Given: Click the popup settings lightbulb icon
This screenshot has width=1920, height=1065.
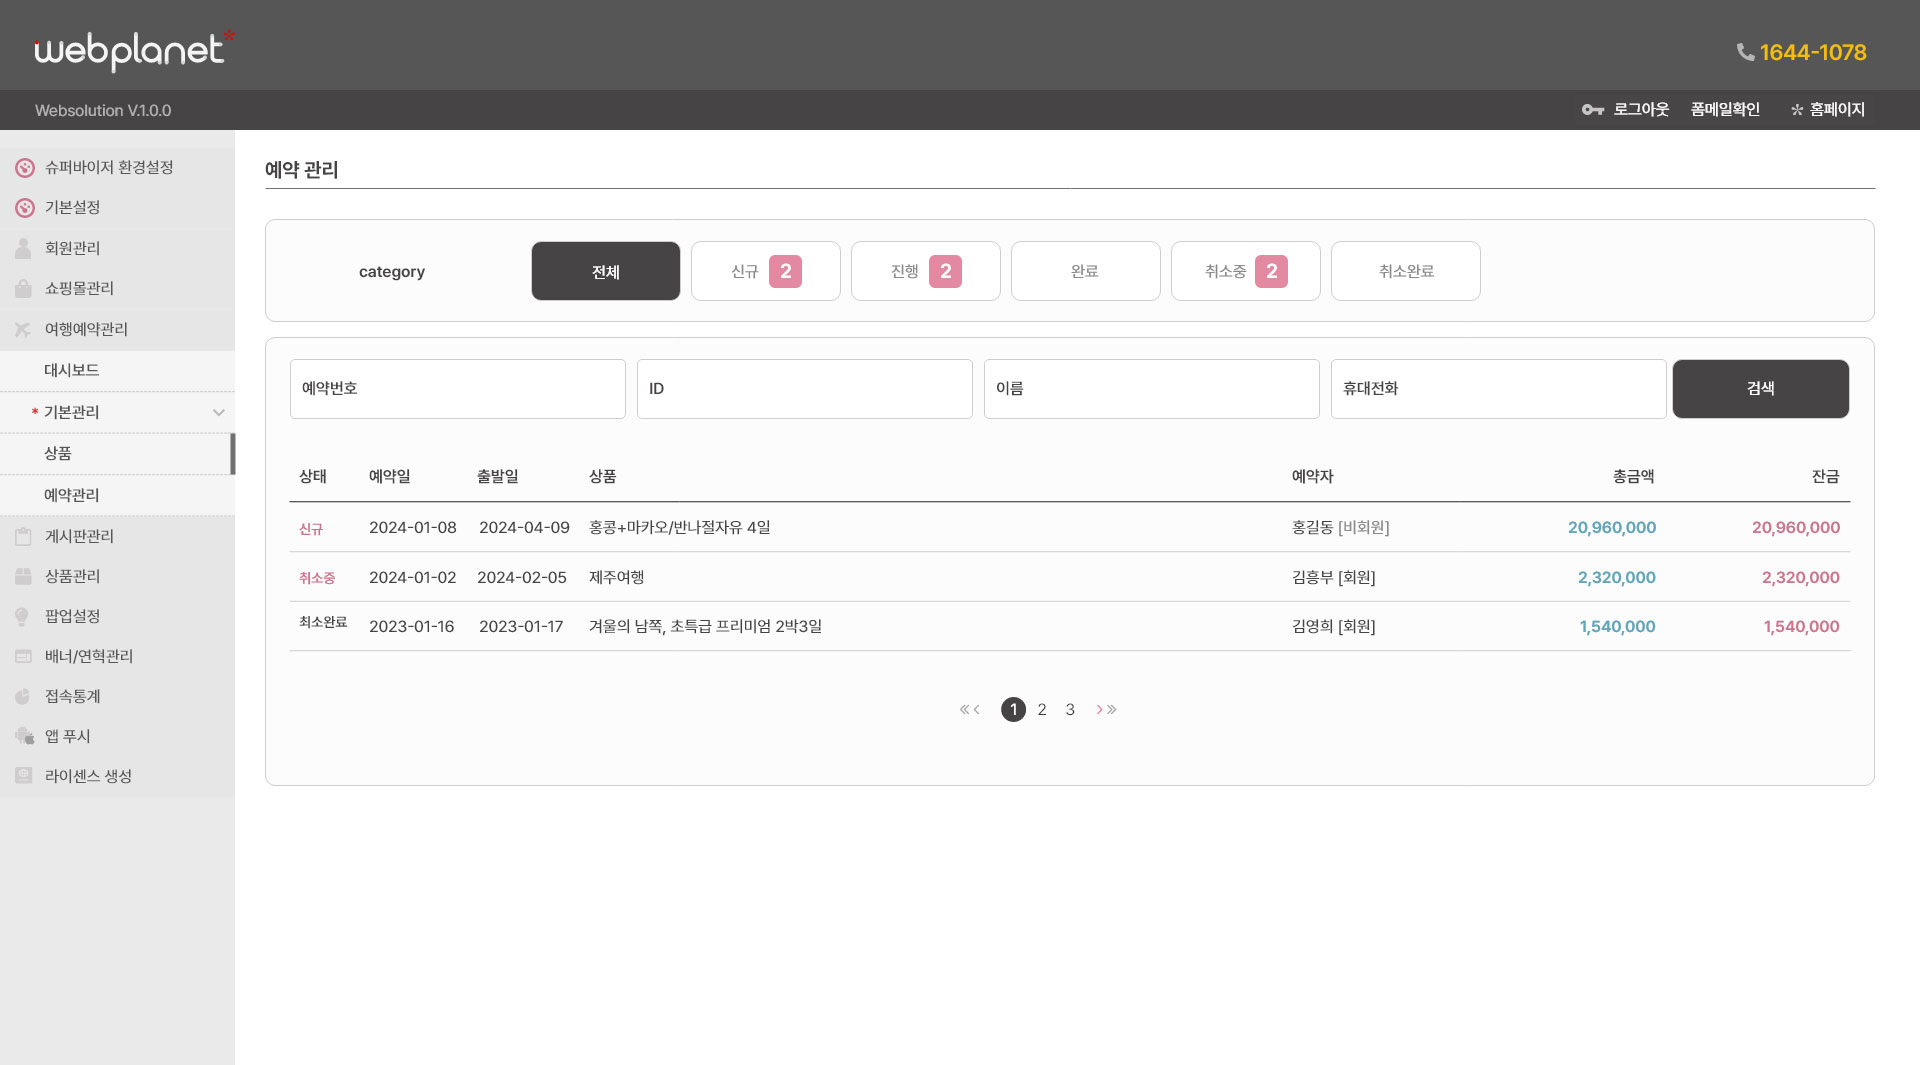Looking at the screenshot, I should point(23,617).
